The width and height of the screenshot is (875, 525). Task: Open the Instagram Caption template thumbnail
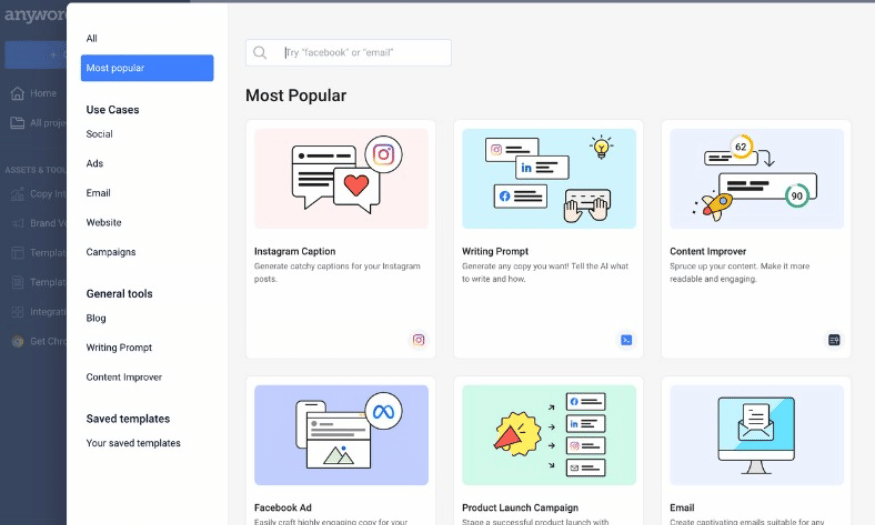point(341,179)
